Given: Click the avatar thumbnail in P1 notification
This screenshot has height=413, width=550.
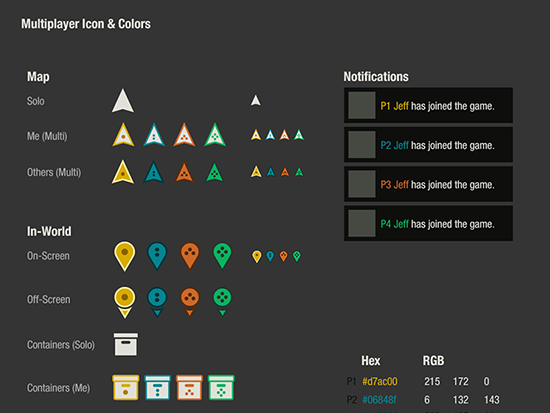Looking at the screenshot, I should point(362,105).
